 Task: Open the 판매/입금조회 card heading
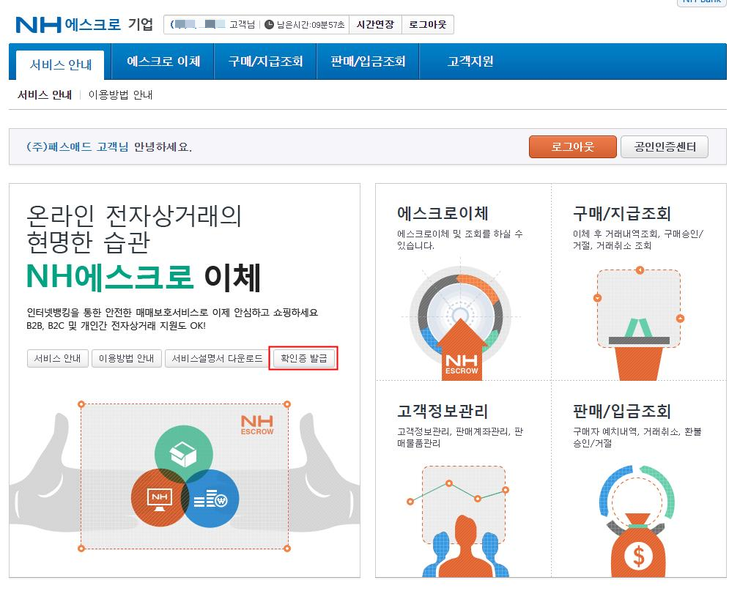pos(622,411)
